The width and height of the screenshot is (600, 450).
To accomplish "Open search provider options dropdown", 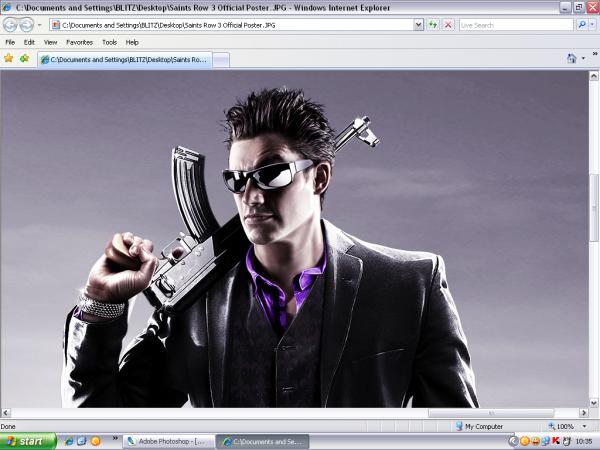I will [593, 24].
